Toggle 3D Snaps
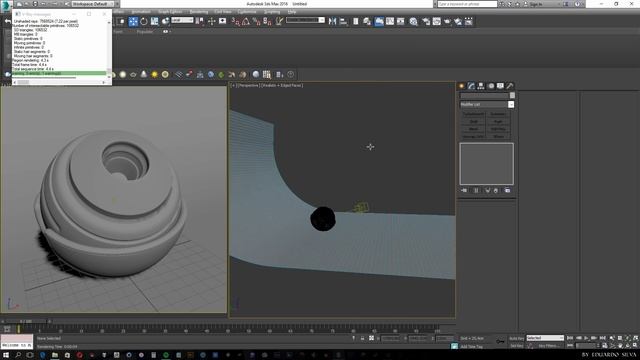Viewport: 640px width, 360px height. [x=236, y=21]
